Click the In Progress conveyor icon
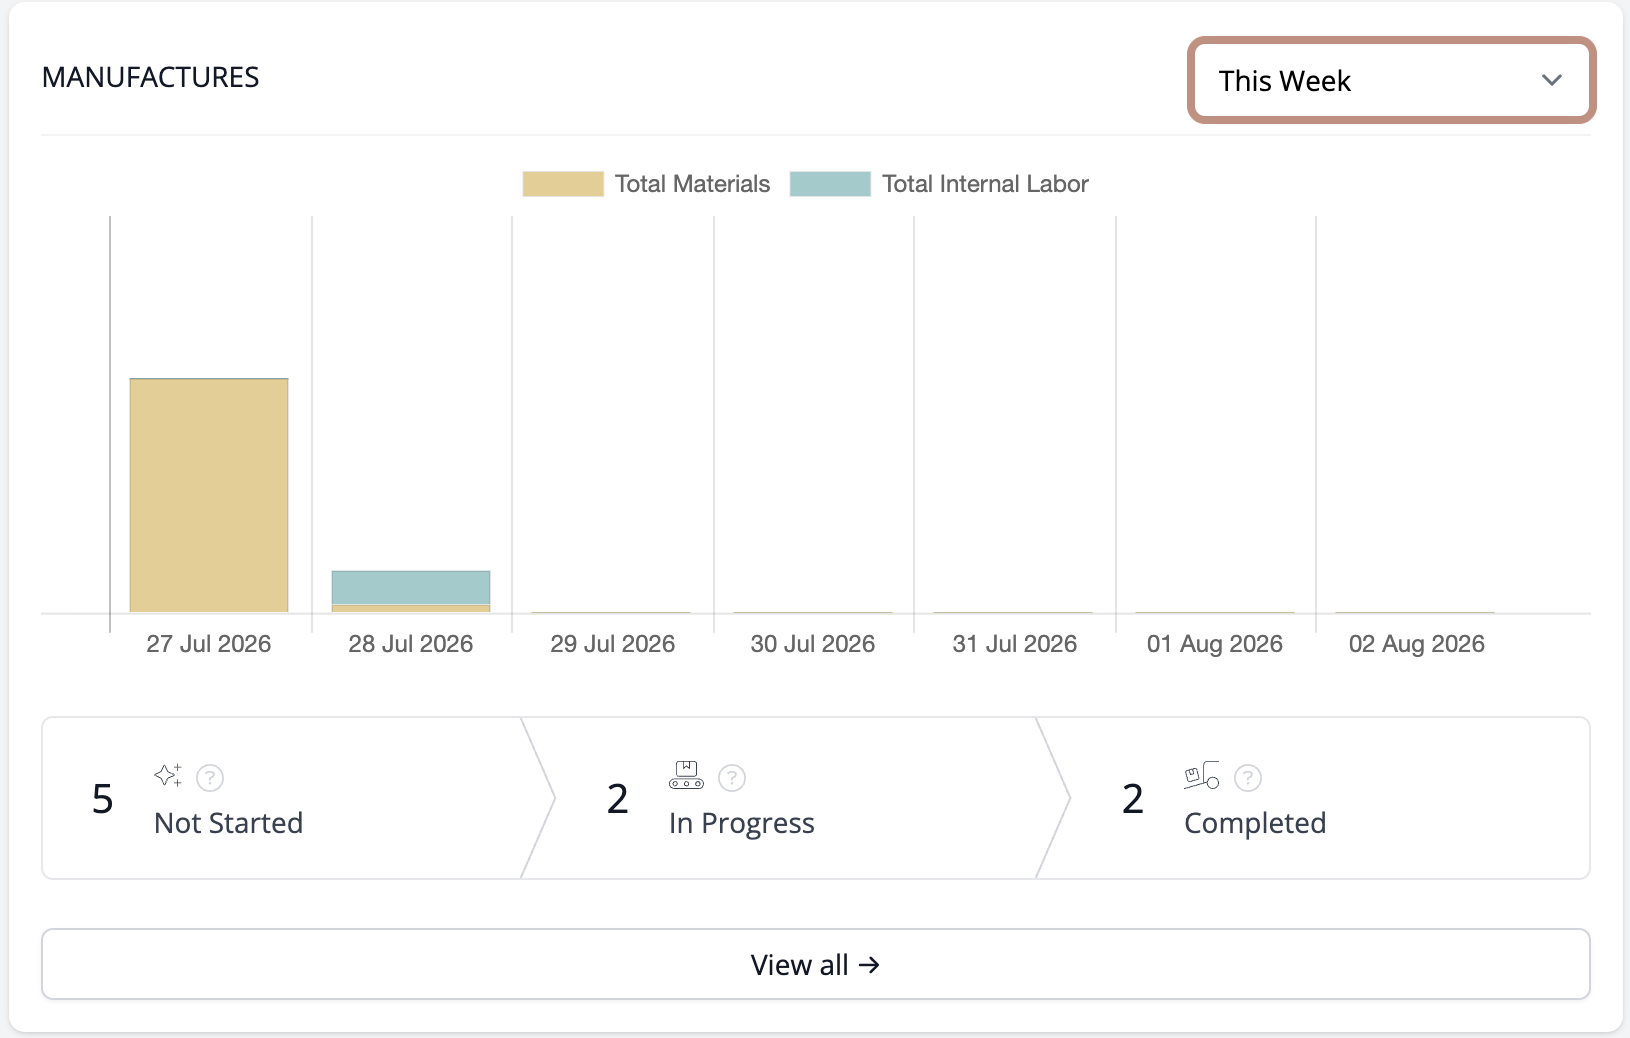The height and width of the screenshot is (1038, 1630). (686, 775)
